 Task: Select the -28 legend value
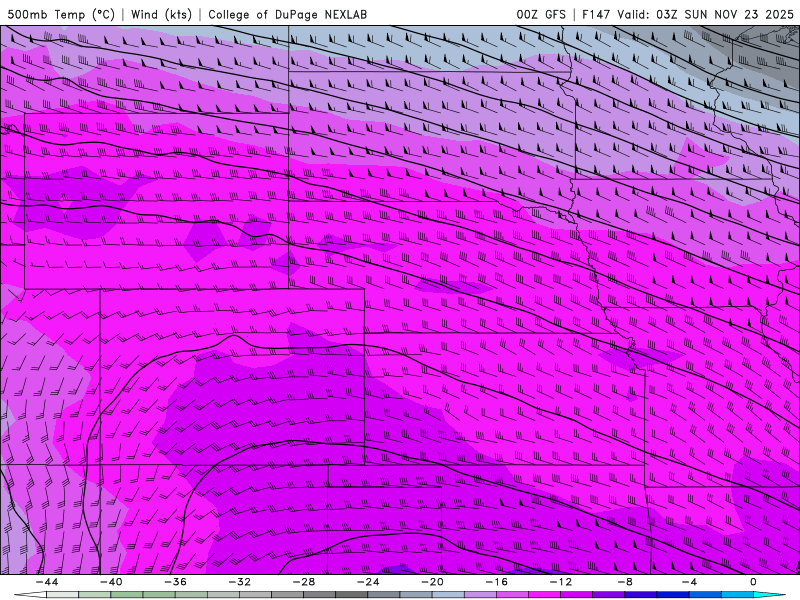304,582
